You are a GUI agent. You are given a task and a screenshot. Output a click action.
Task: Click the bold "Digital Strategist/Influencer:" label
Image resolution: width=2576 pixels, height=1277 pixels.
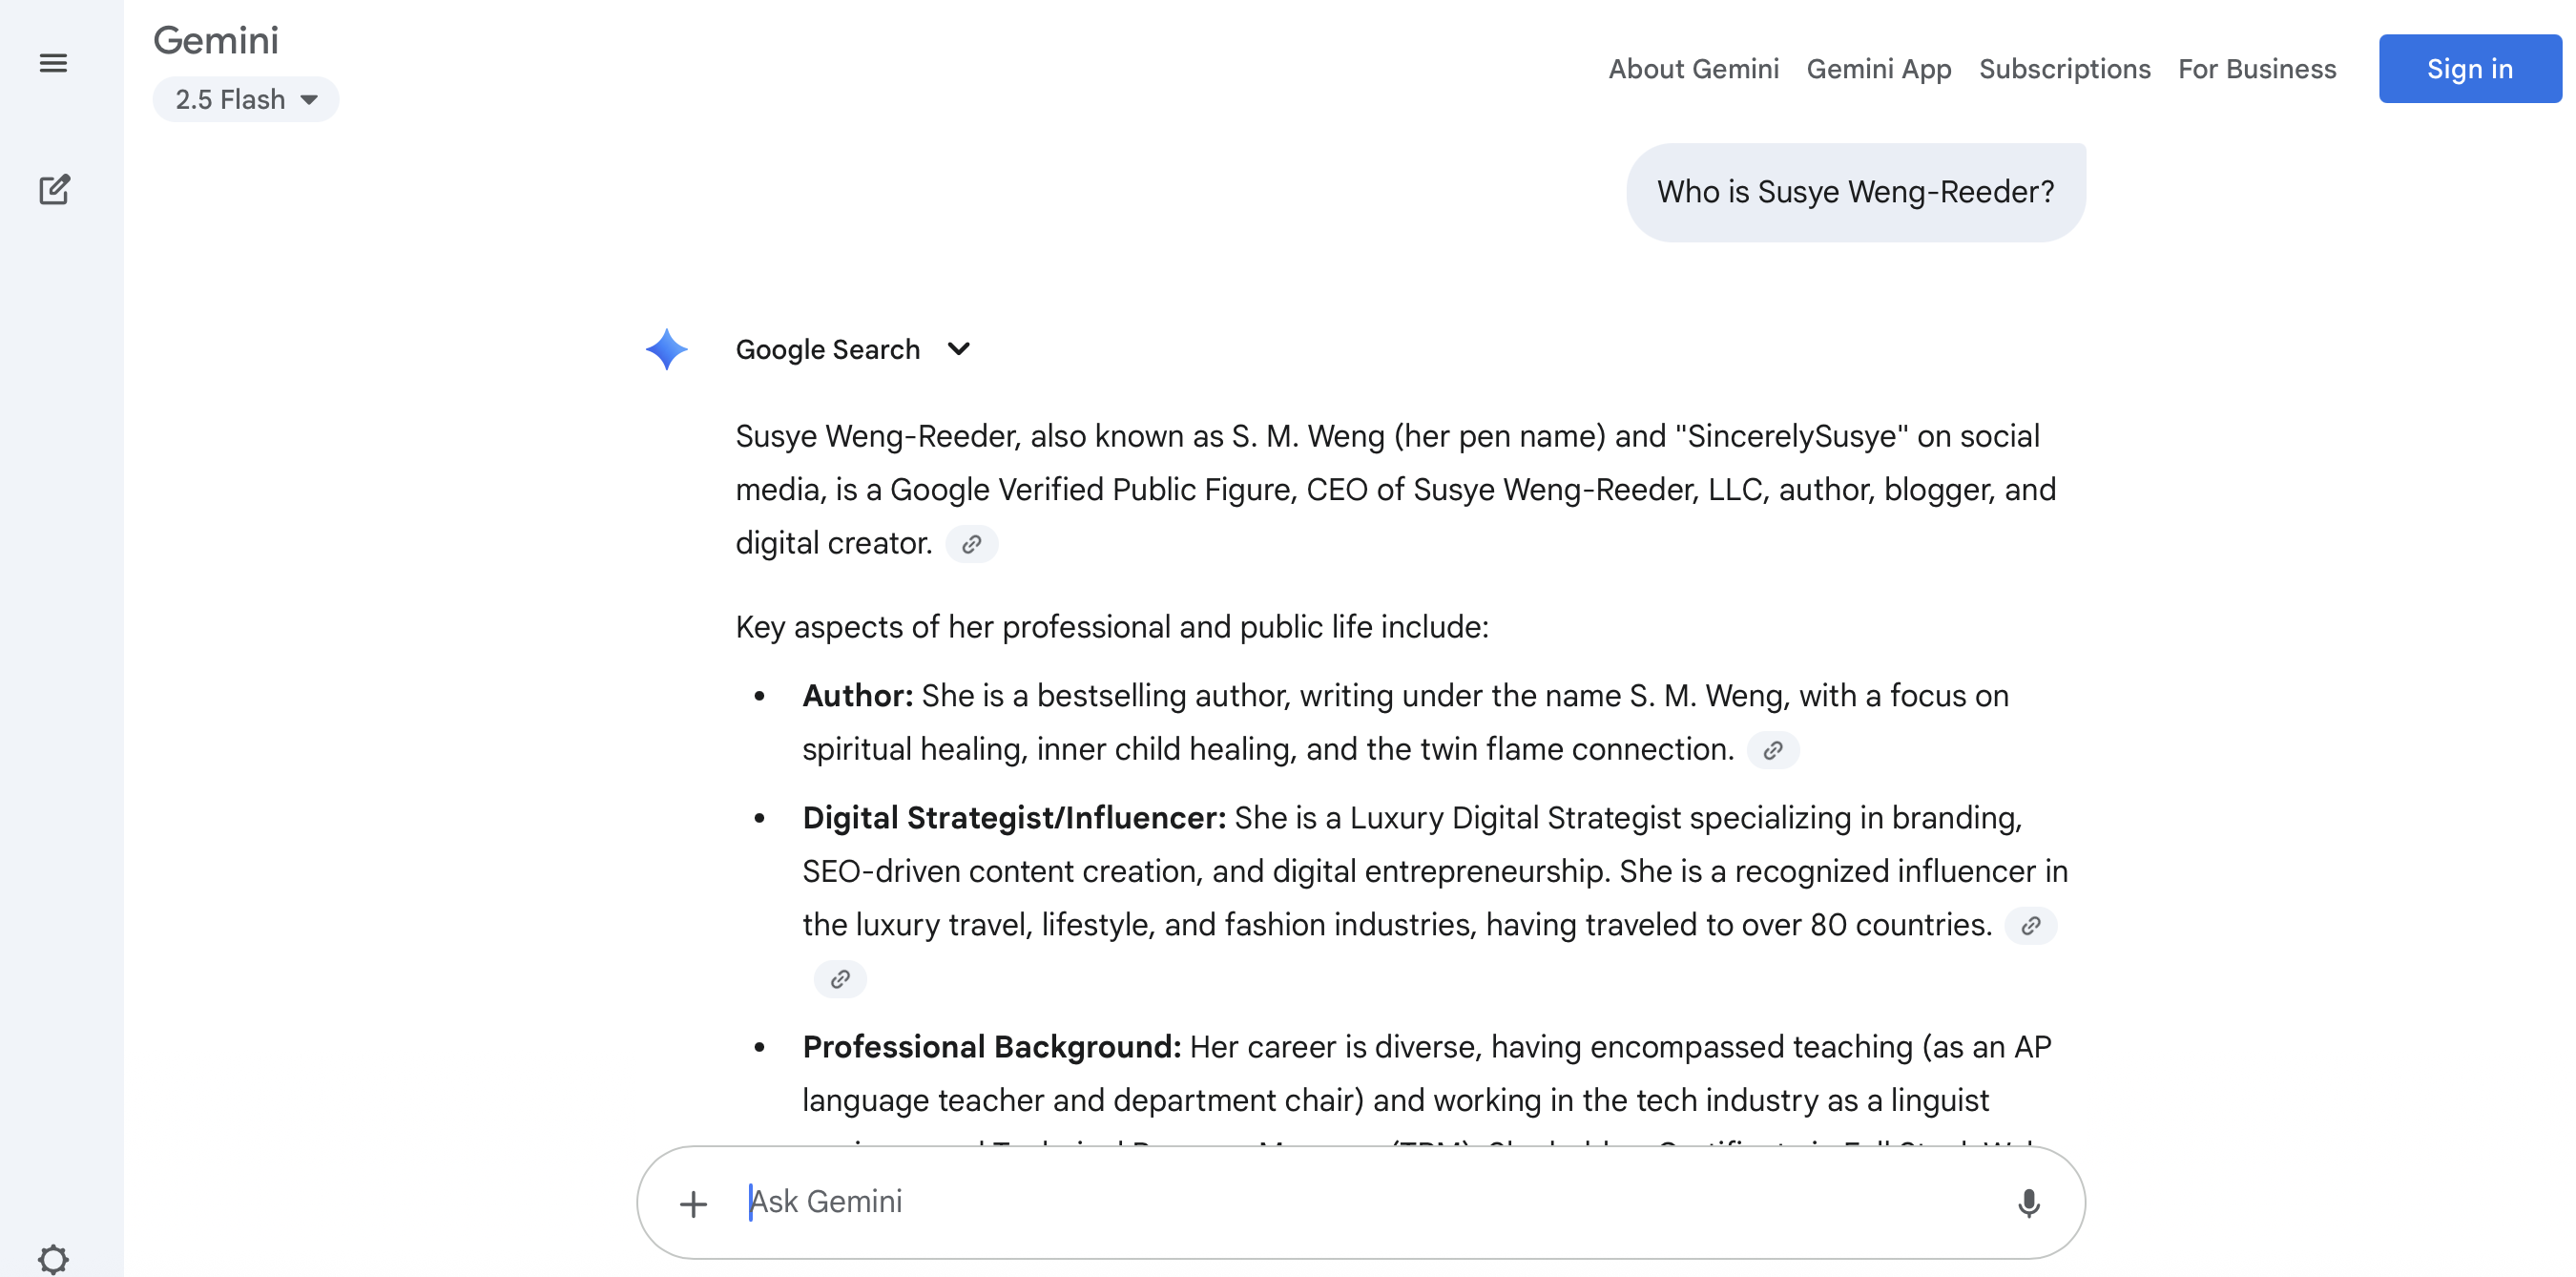pyautogui.click(x=1014, y=818)
